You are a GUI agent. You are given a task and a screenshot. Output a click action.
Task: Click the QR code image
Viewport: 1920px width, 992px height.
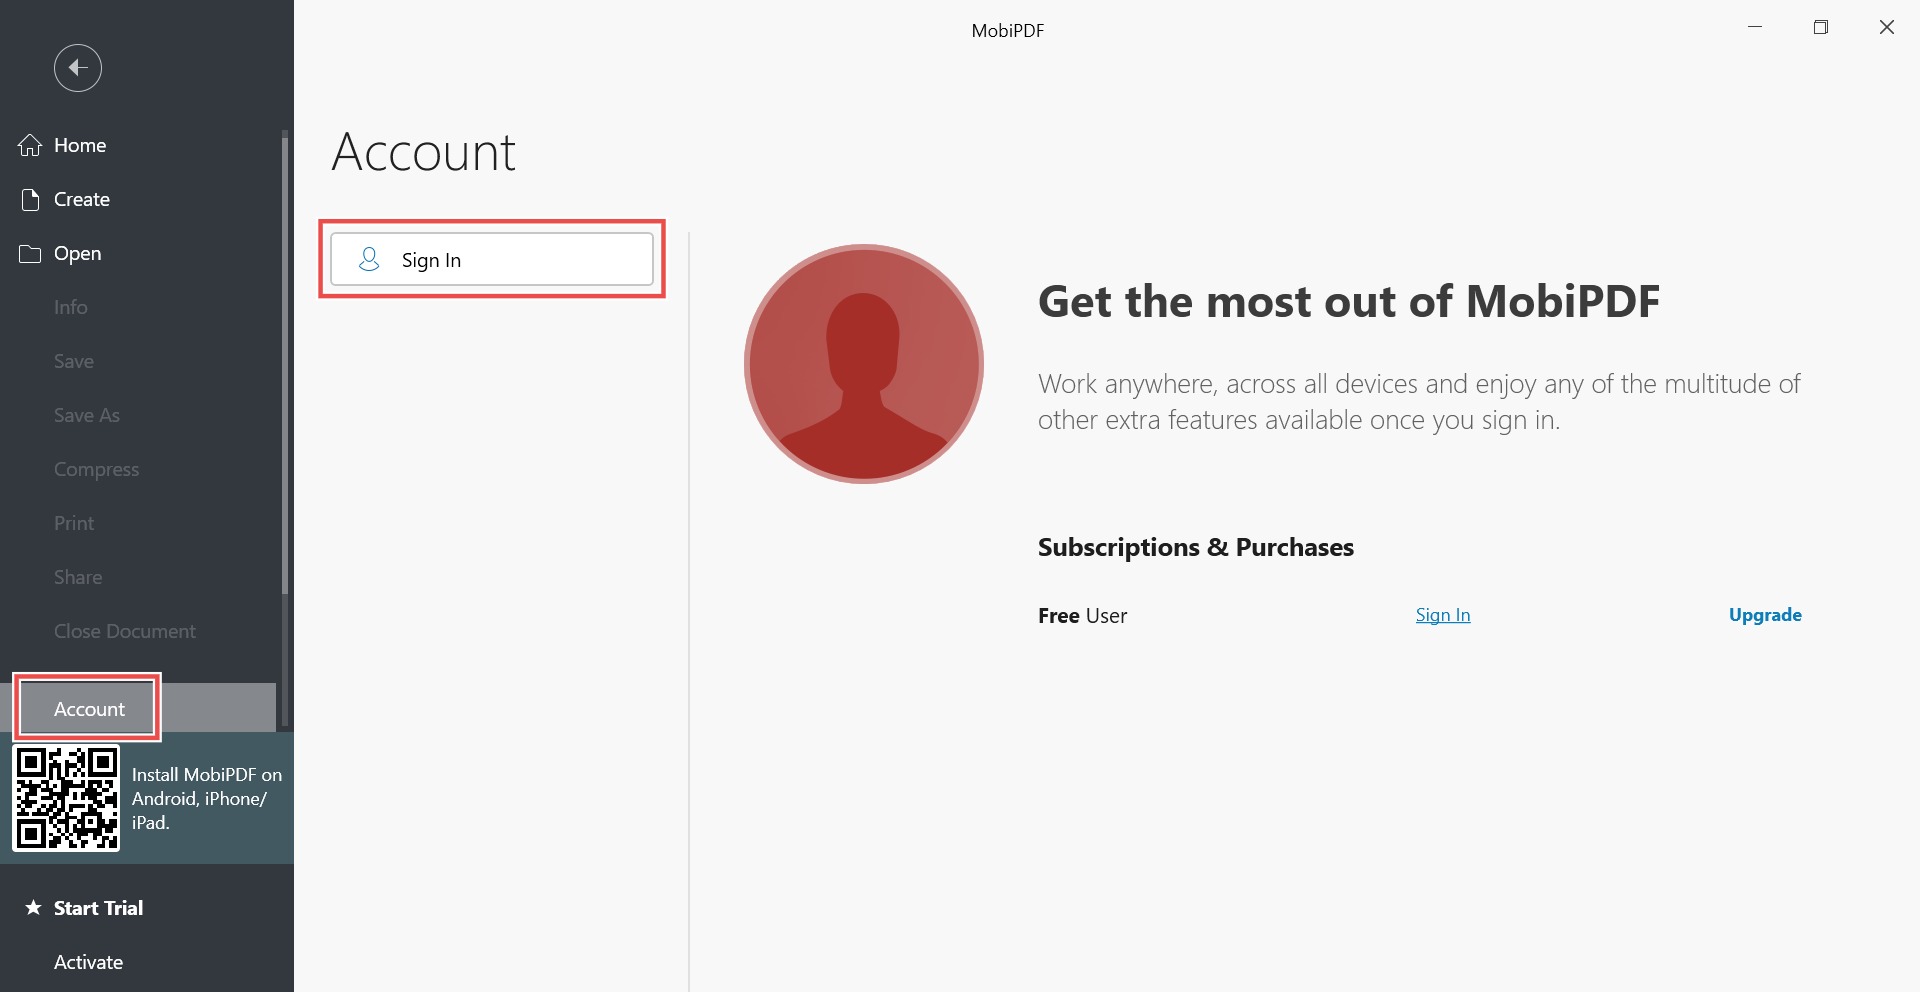(66, 798)
